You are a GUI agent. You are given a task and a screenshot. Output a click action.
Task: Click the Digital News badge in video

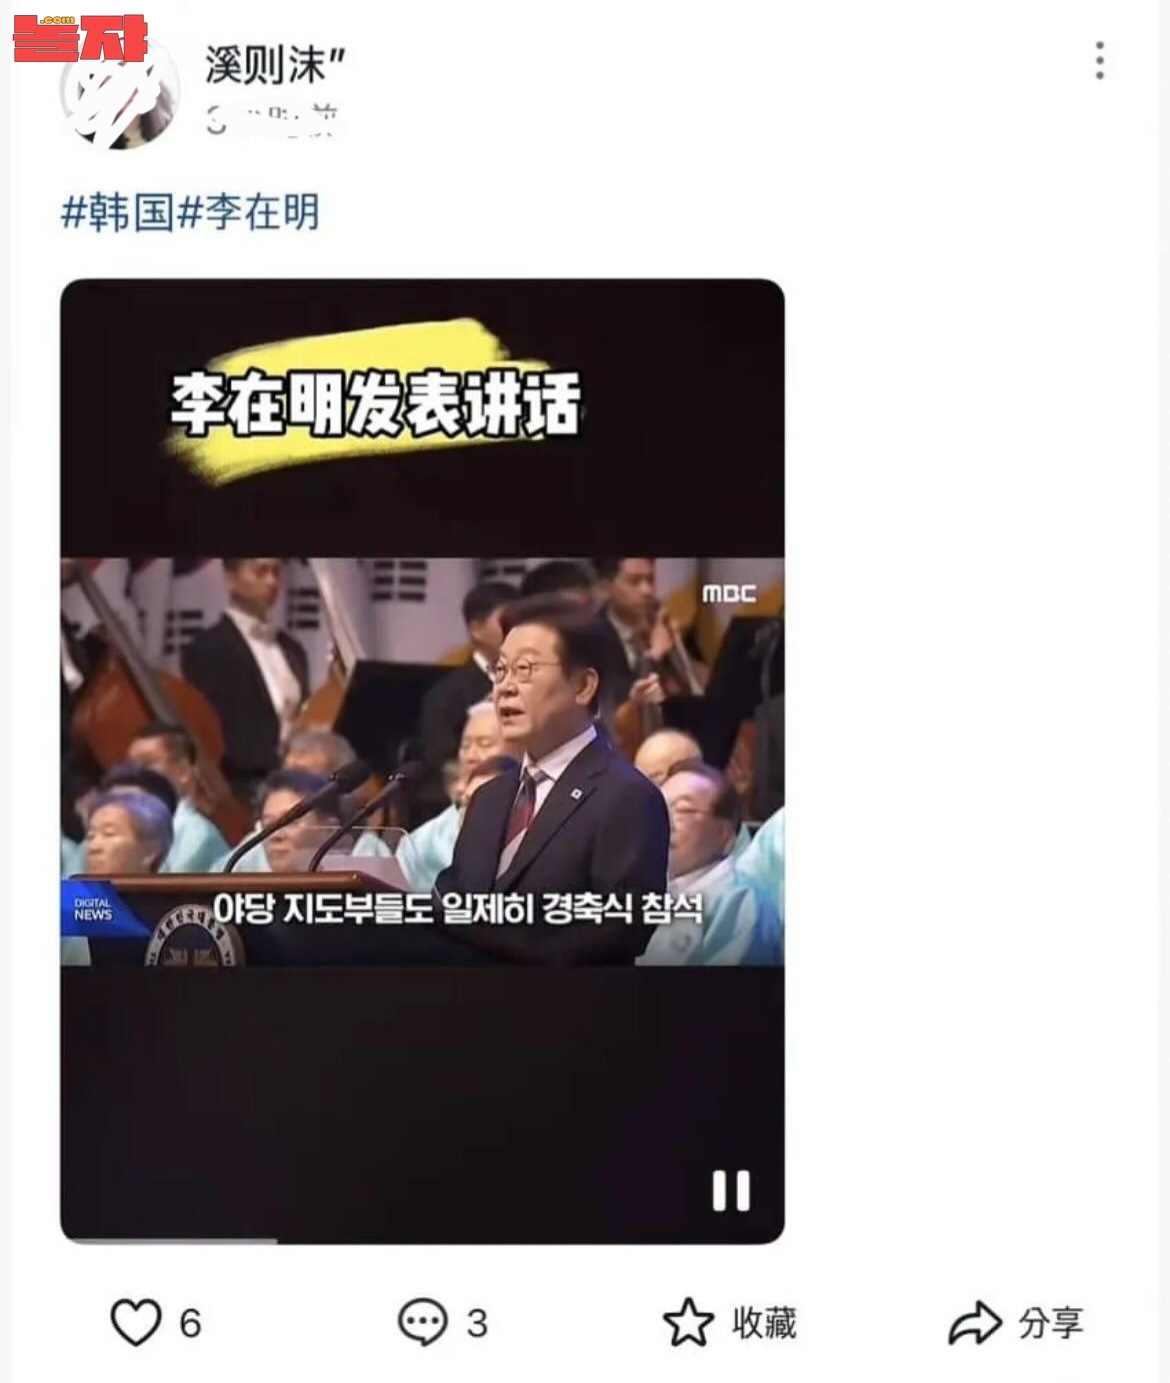point(93,909)
